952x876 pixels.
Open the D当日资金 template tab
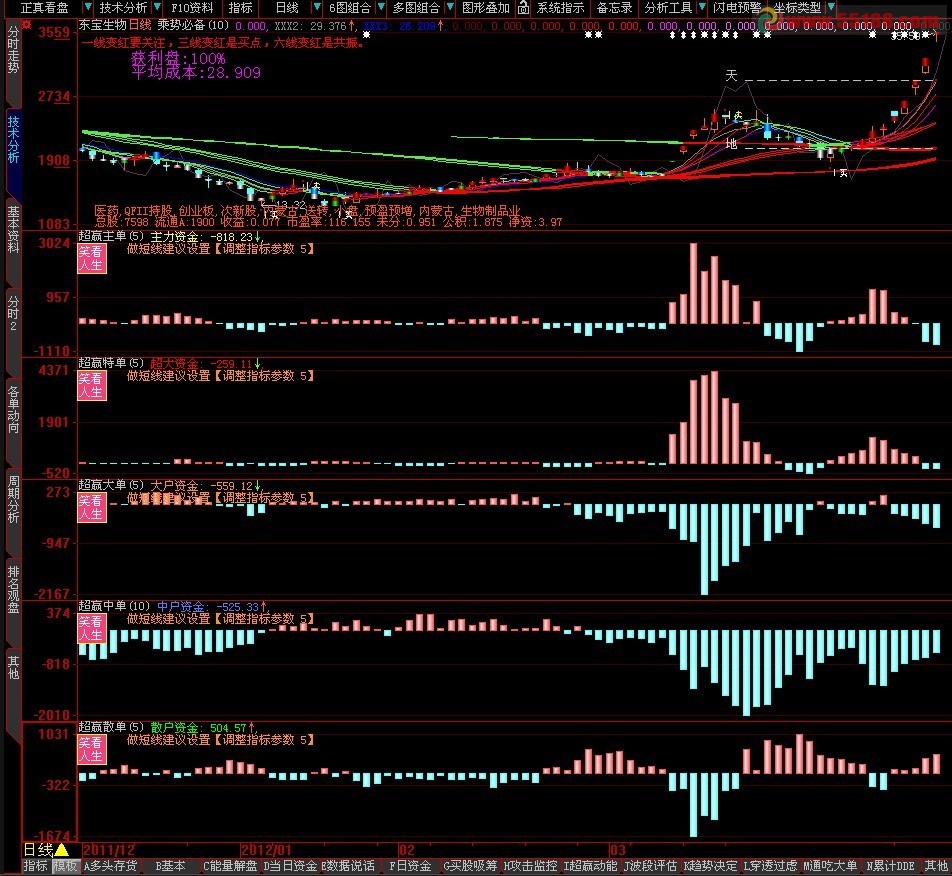[290, 867]
